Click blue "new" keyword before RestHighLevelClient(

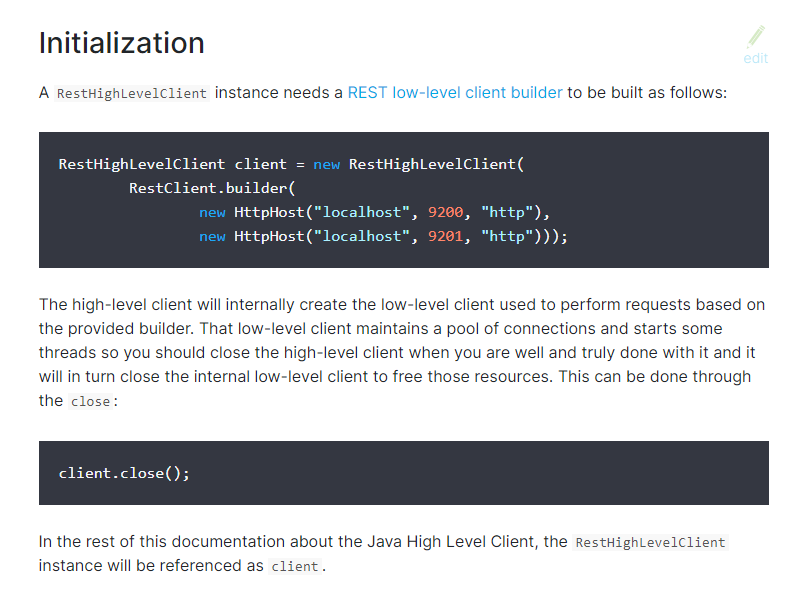tap(327, 165)
